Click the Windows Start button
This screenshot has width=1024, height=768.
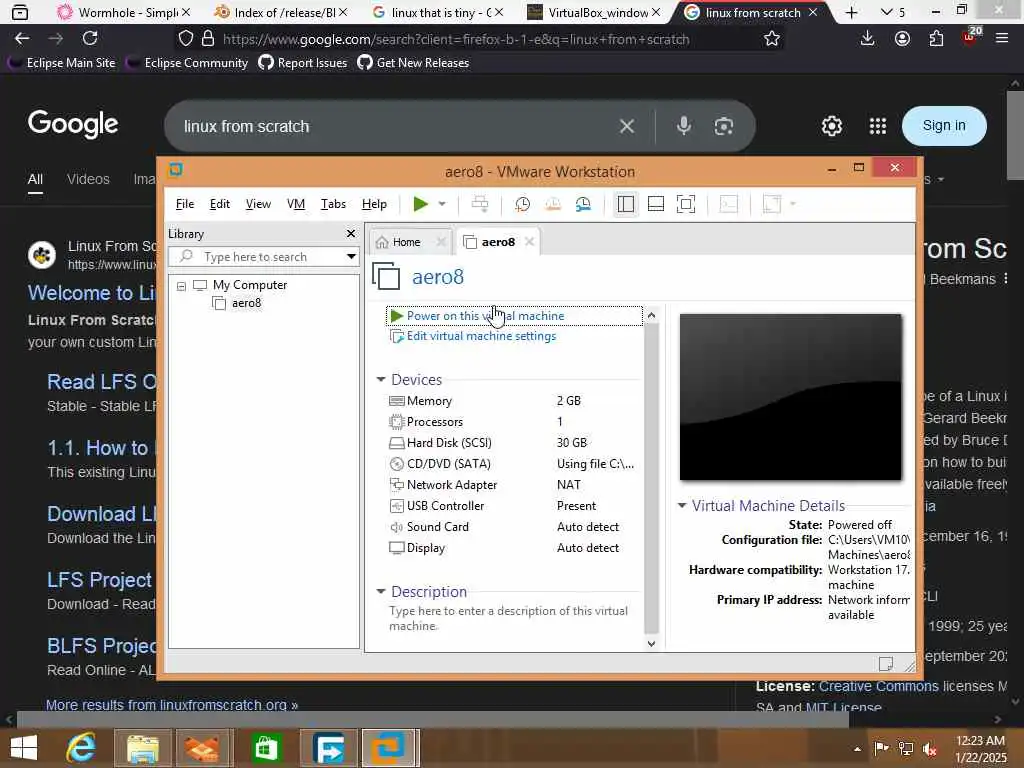[x=24, y=747]
